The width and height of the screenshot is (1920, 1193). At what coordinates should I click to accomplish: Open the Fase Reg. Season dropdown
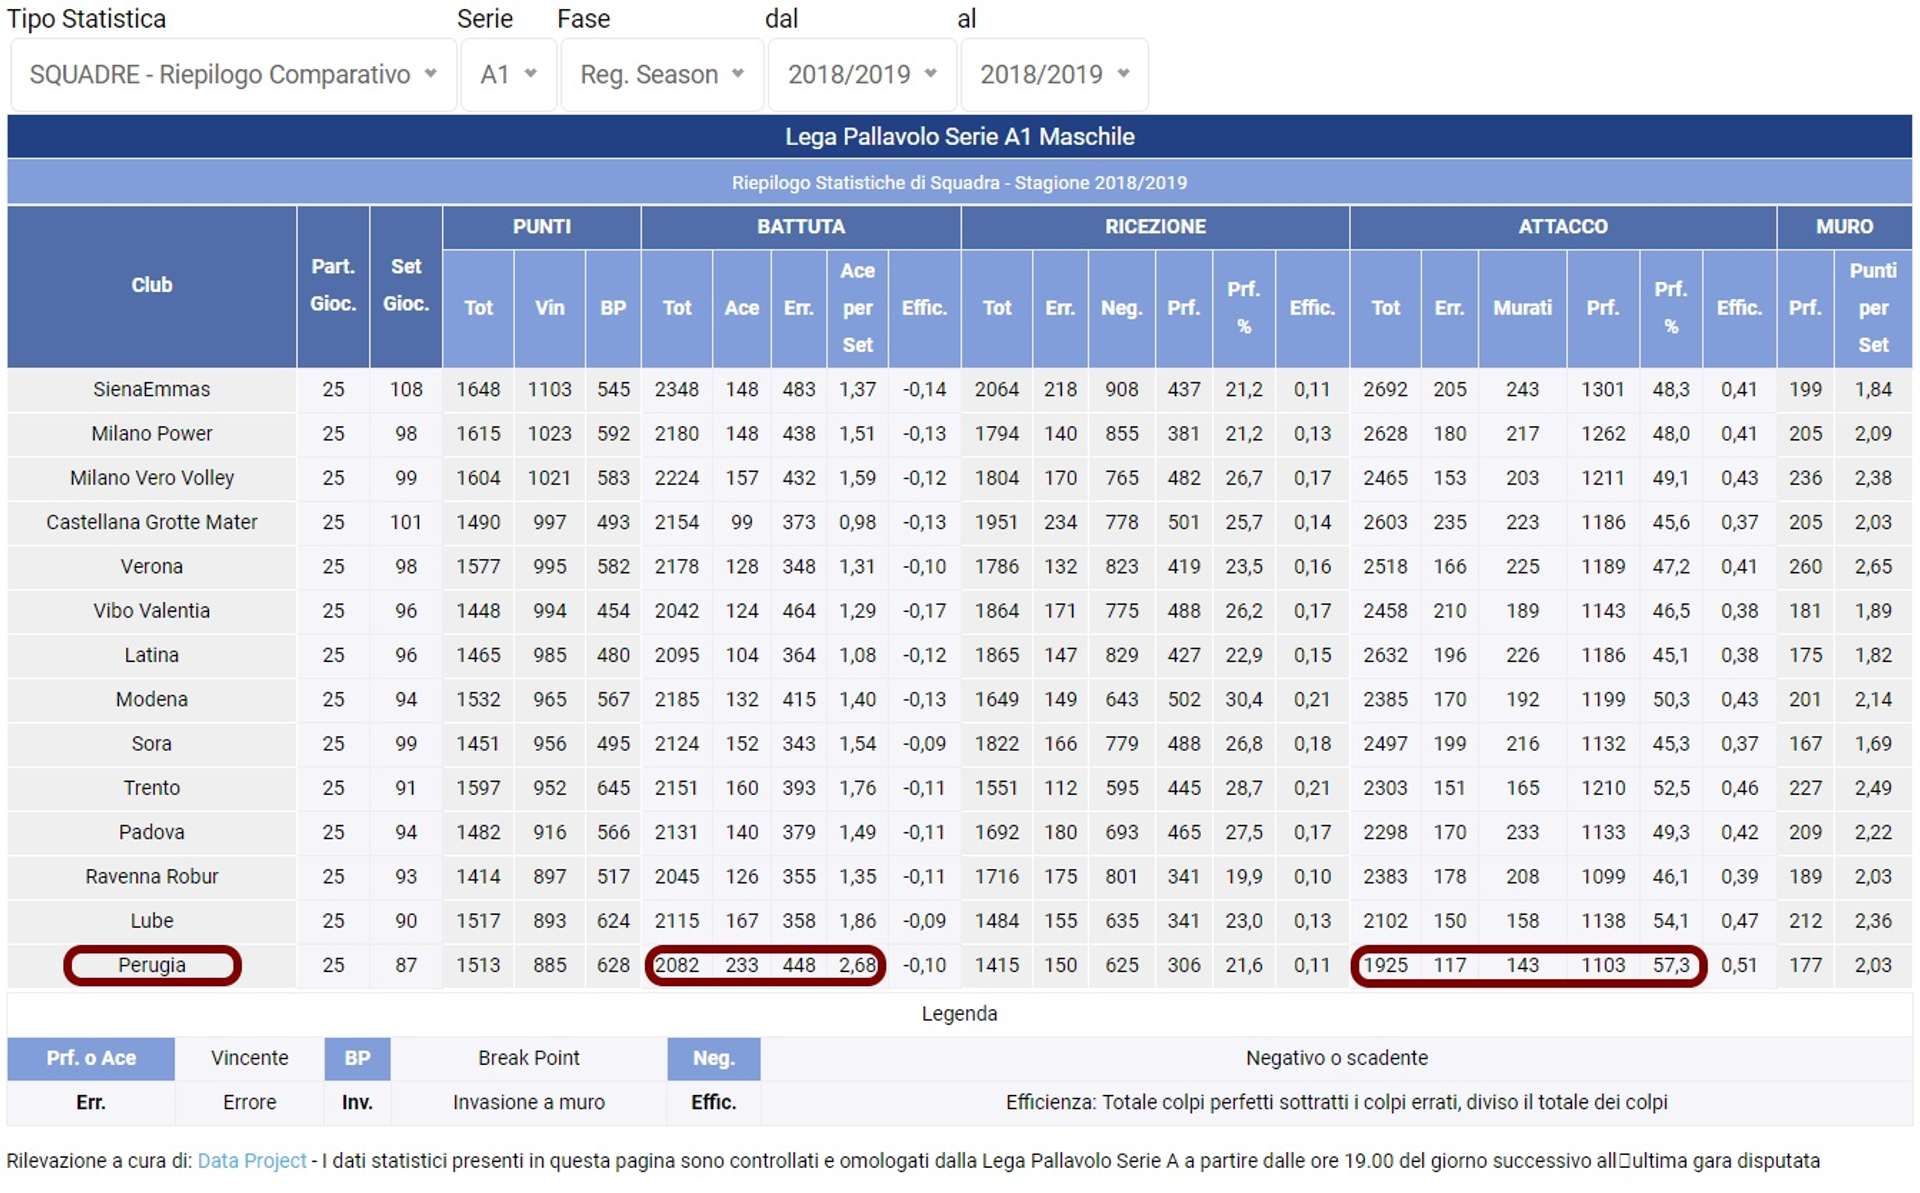click(662, 75)
